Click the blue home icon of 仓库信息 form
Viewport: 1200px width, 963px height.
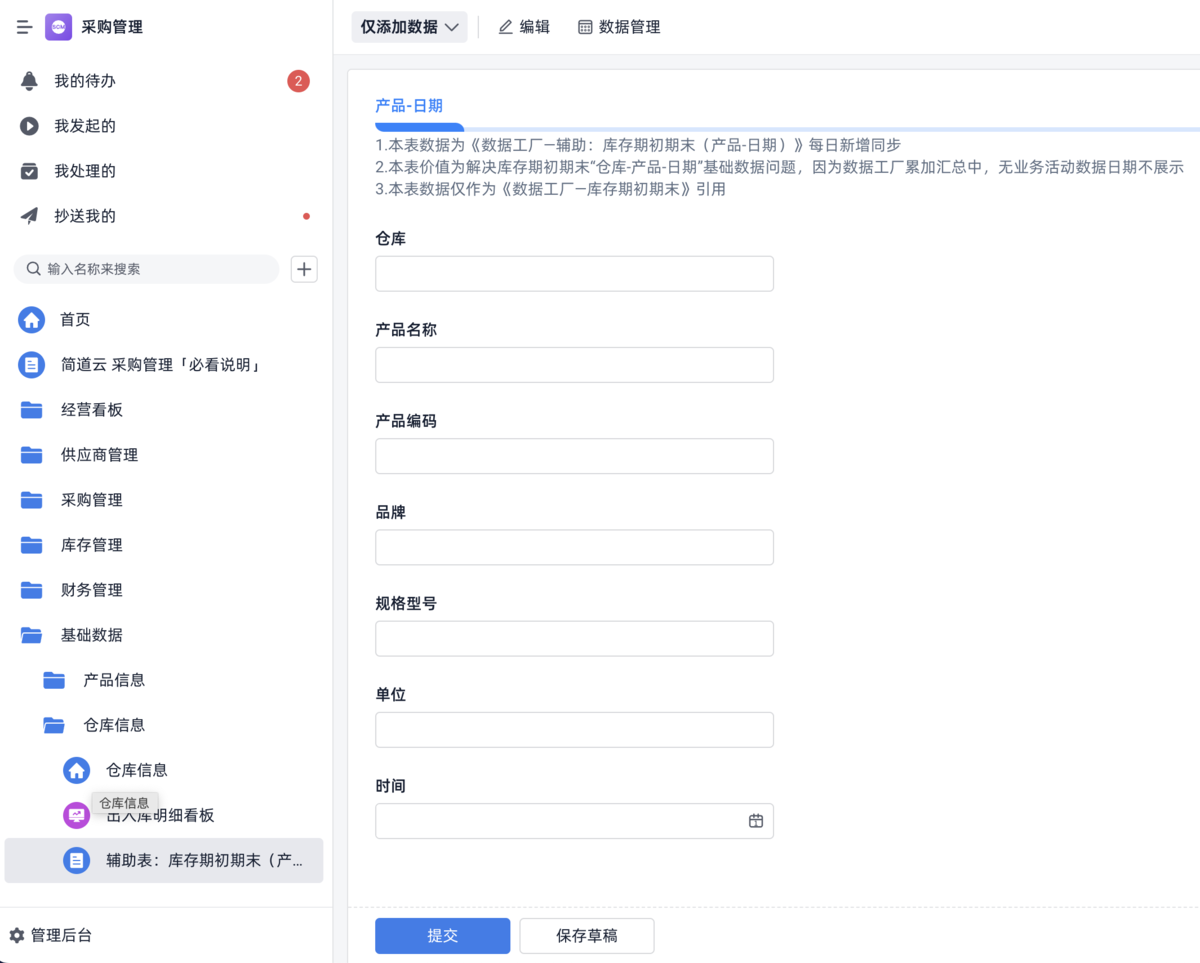click(77, 770)
